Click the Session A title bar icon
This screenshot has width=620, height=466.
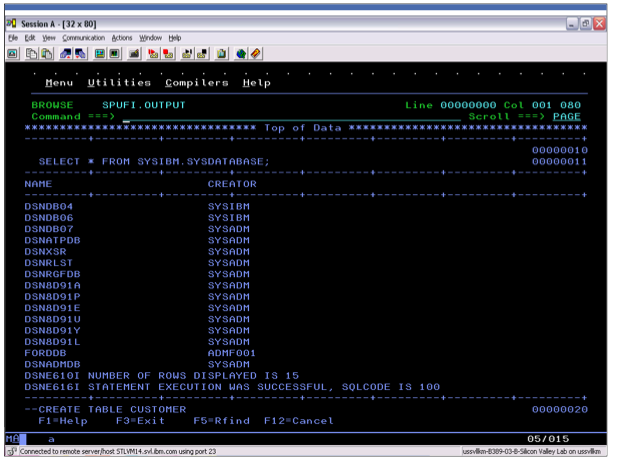point(11,24)
